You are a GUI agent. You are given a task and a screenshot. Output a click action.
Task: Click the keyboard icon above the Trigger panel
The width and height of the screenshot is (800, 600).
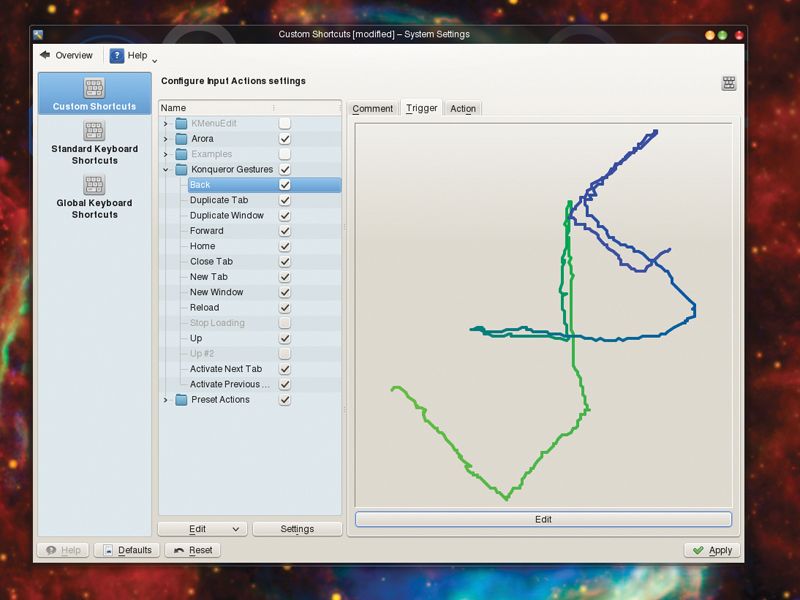[728, 81]
